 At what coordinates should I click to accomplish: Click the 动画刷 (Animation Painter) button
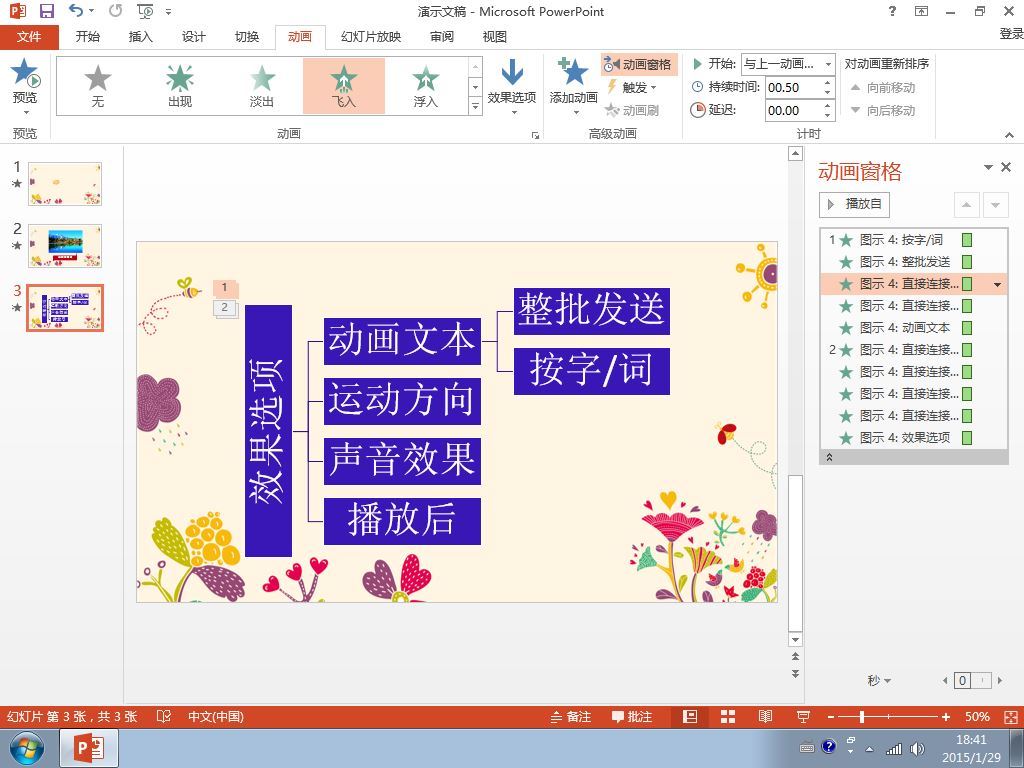(632, 110)
